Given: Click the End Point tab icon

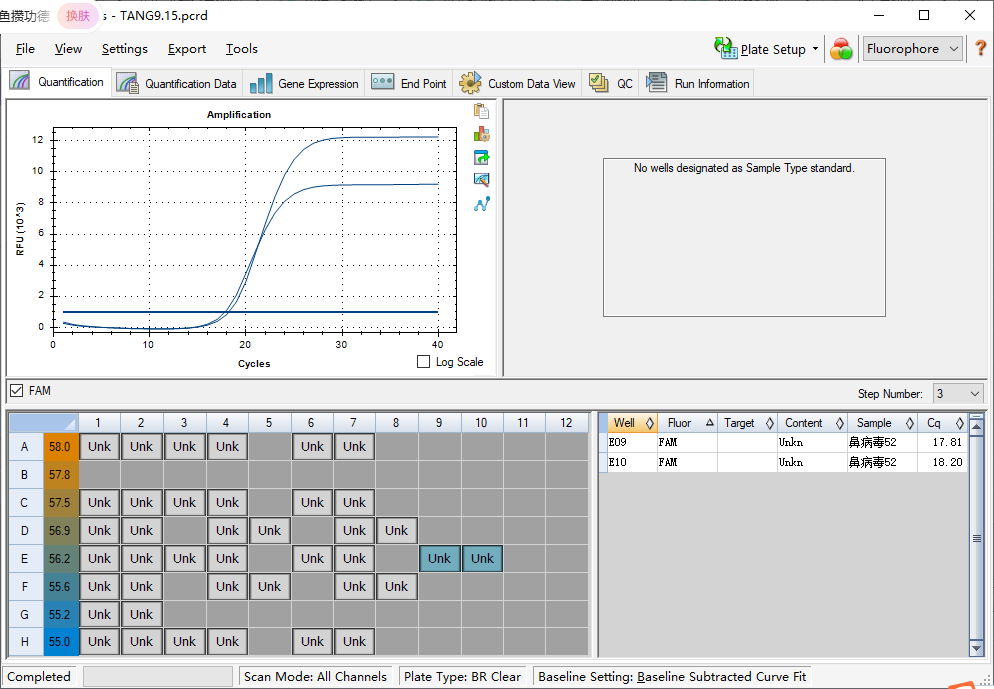Looking at the screenshot, I should coord(382,82).
